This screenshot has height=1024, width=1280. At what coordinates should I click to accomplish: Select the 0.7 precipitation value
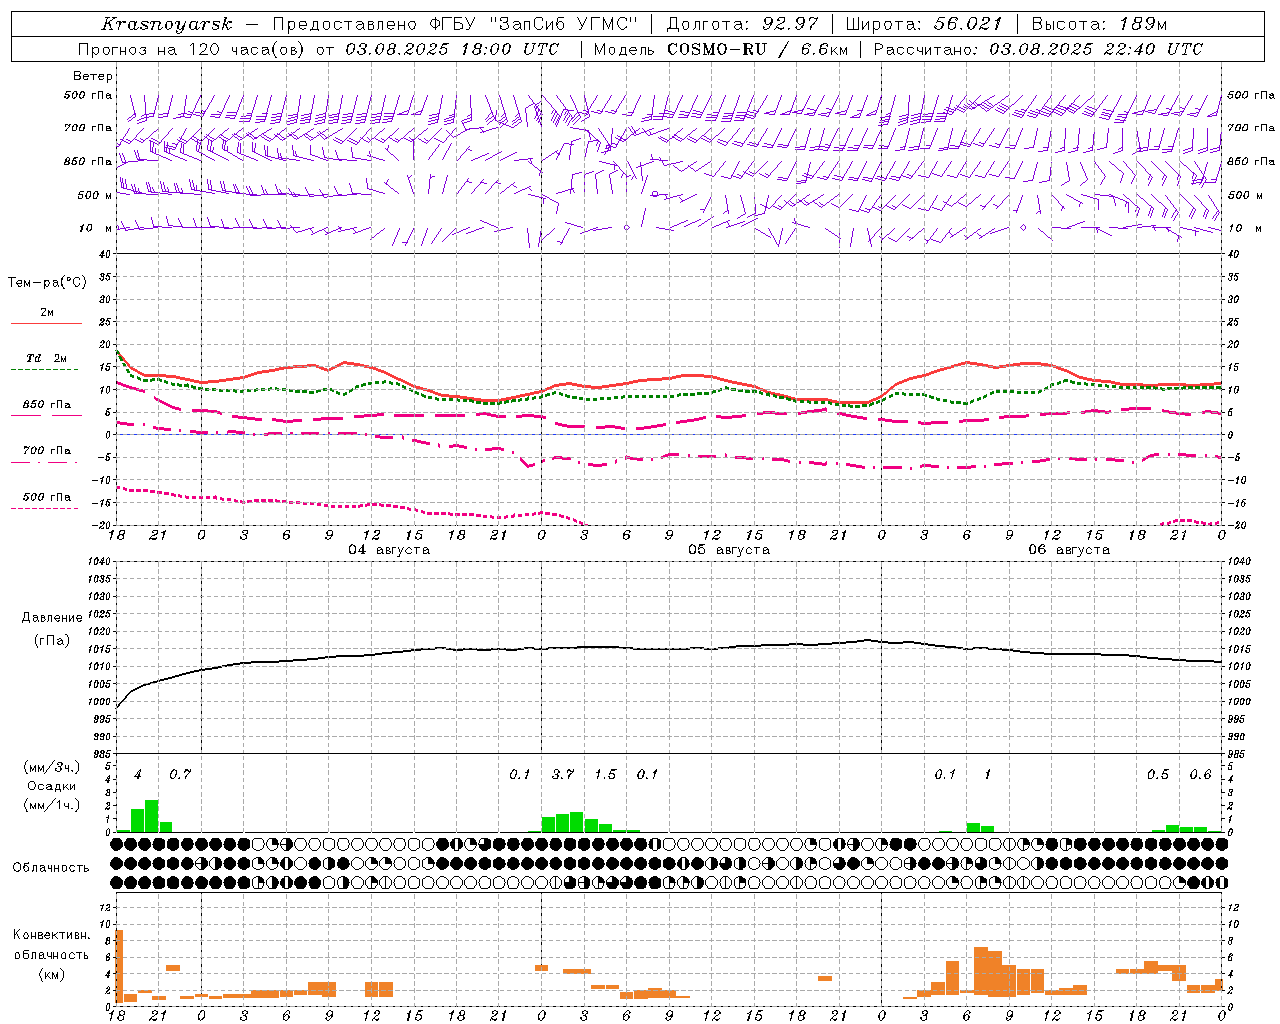pyautogui.click(x=180, y=774)
